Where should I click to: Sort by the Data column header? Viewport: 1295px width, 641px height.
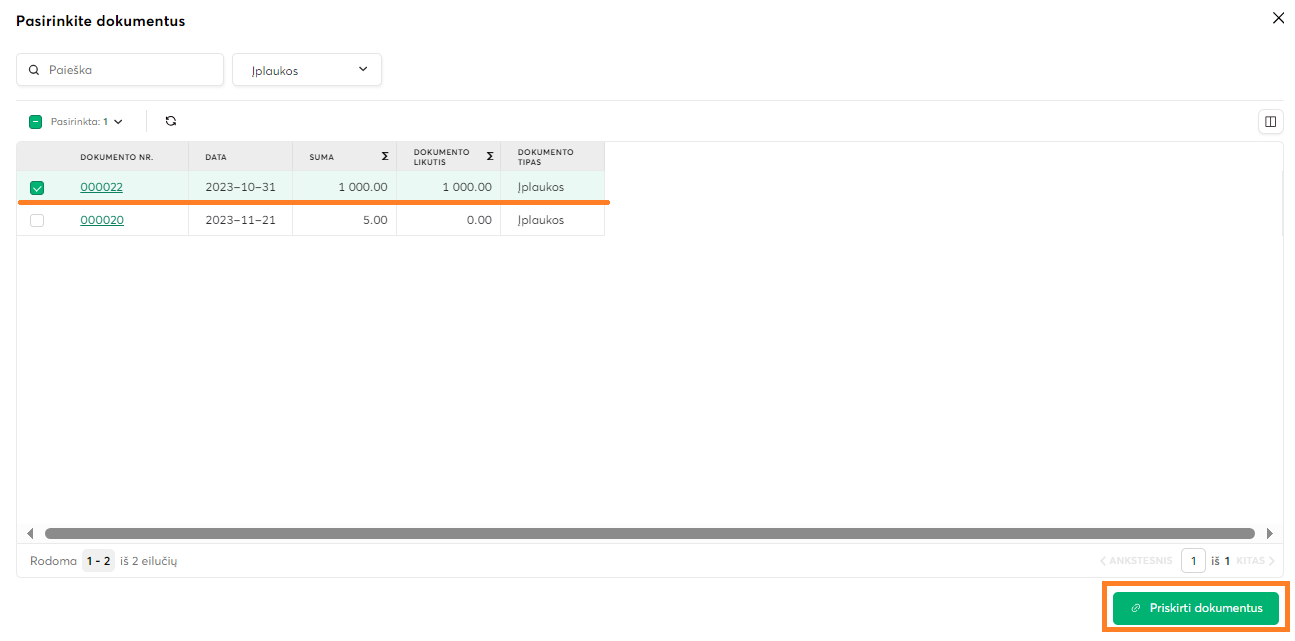(216, 157)
